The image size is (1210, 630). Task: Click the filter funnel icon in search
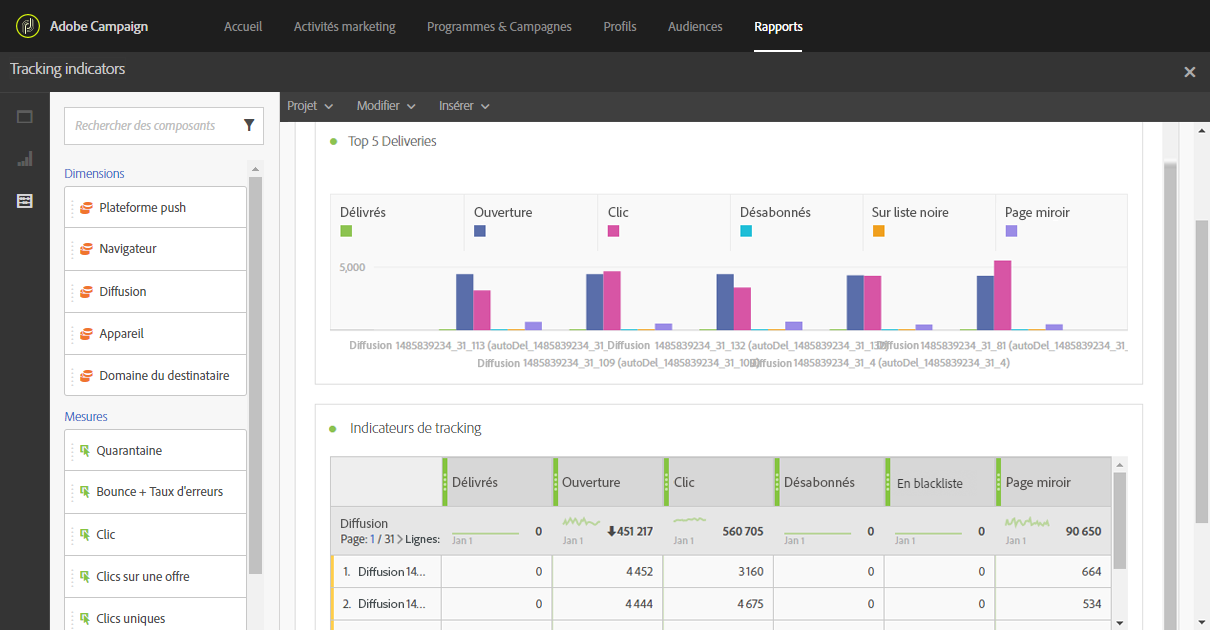click(249, 126)
